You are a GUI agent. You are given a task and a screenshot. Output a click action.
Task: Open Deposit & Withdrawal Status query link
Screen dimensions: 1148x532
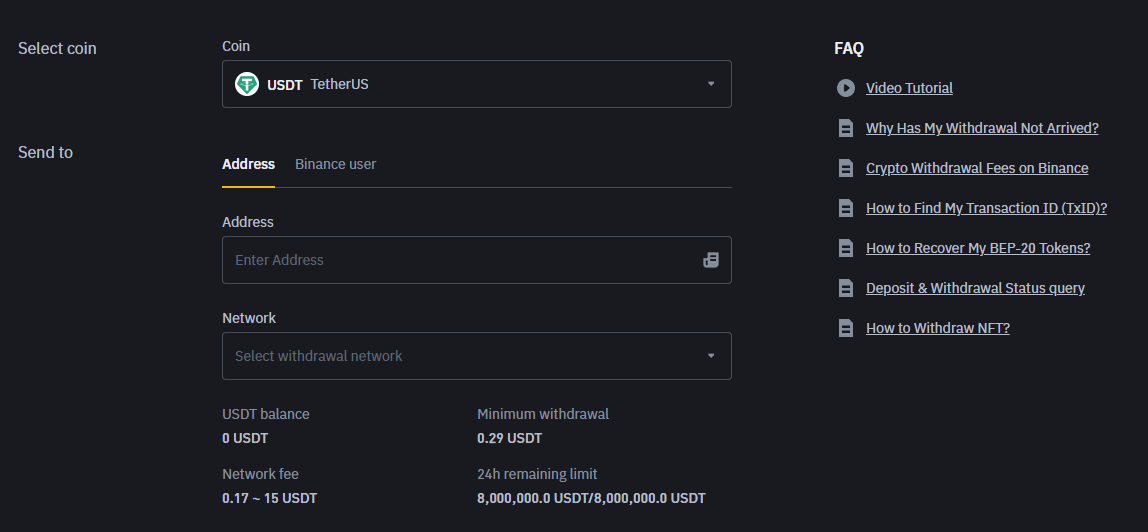pyautogui.click(x=975, y=288)
